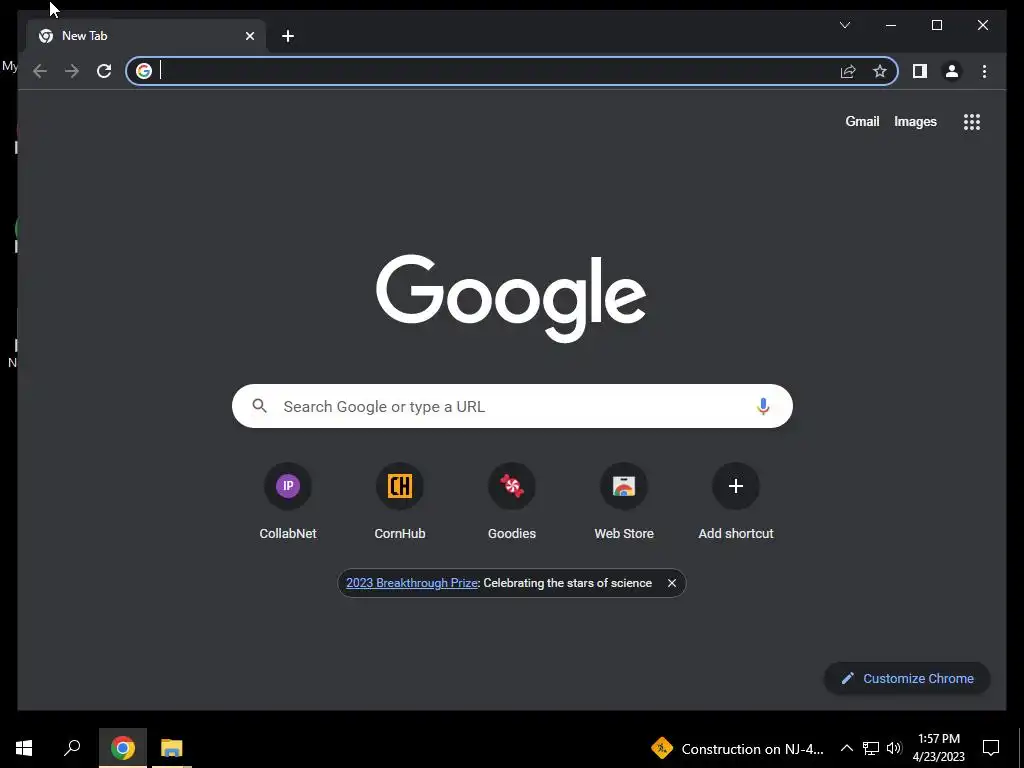Open the side panel icon
Image resolution: width=1024 pixels, height=768 pixels.
click(920, 71)
